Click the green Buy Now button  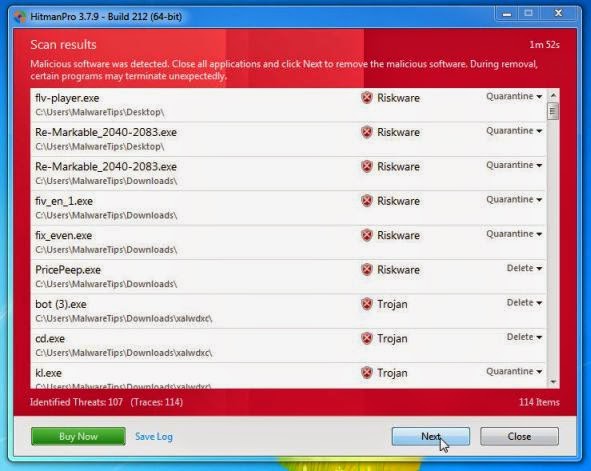point(78,436)
